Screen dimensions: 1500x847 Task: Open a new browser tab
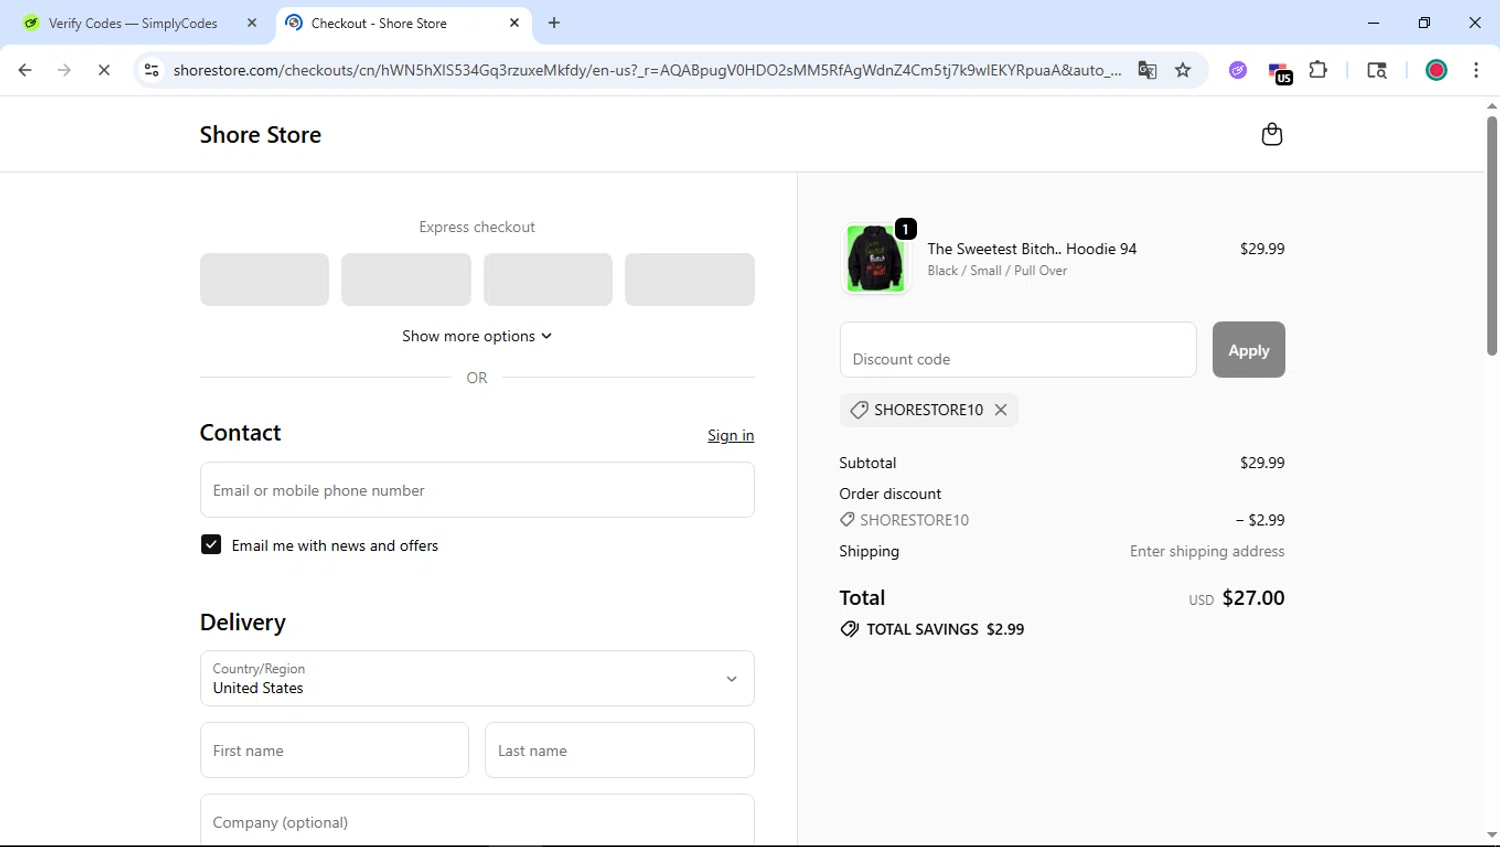(x=554, y=23)
